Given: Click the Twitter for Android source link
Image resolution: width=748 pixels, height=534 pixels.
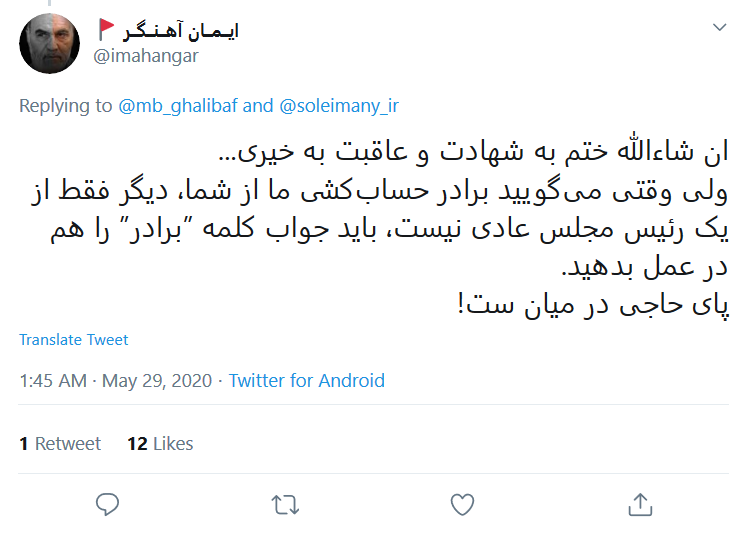Looking at the screenshot, I should click(x=306, y=381).
